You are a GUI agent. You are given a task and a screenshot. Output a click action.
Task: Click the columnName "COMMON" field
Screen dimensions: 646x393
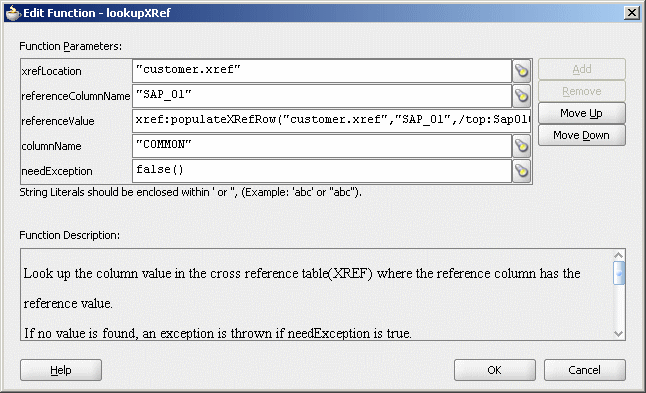pos(322,146)
